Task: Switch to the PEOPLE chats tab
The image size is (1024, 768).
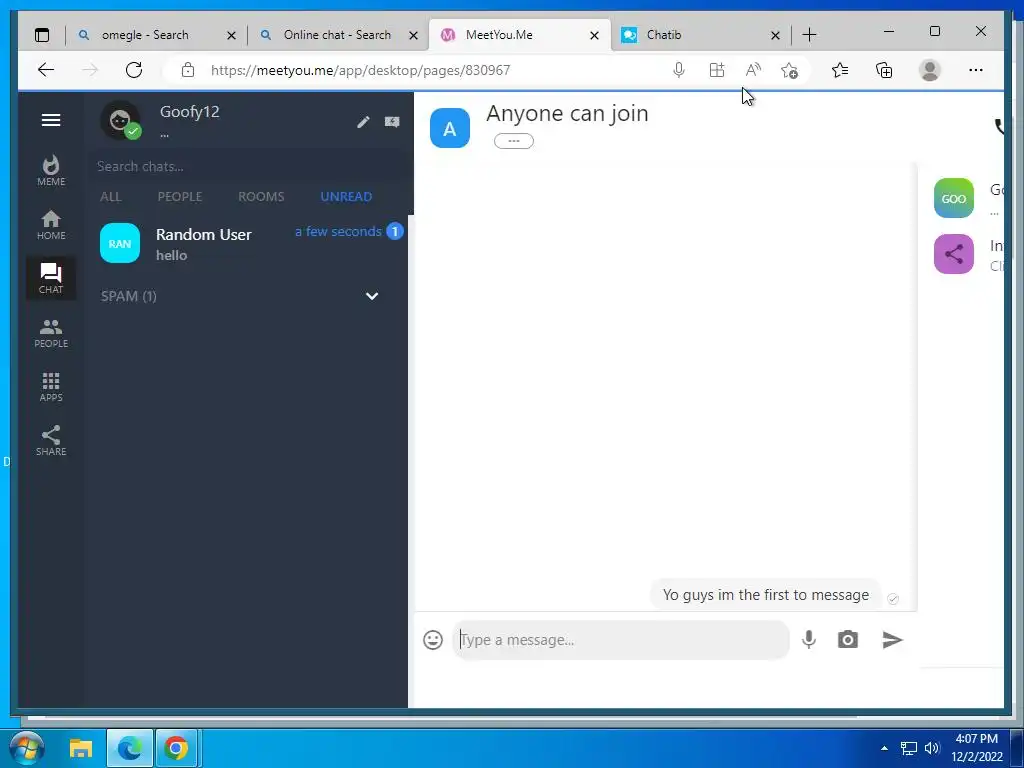Action: tap(180, 197)
